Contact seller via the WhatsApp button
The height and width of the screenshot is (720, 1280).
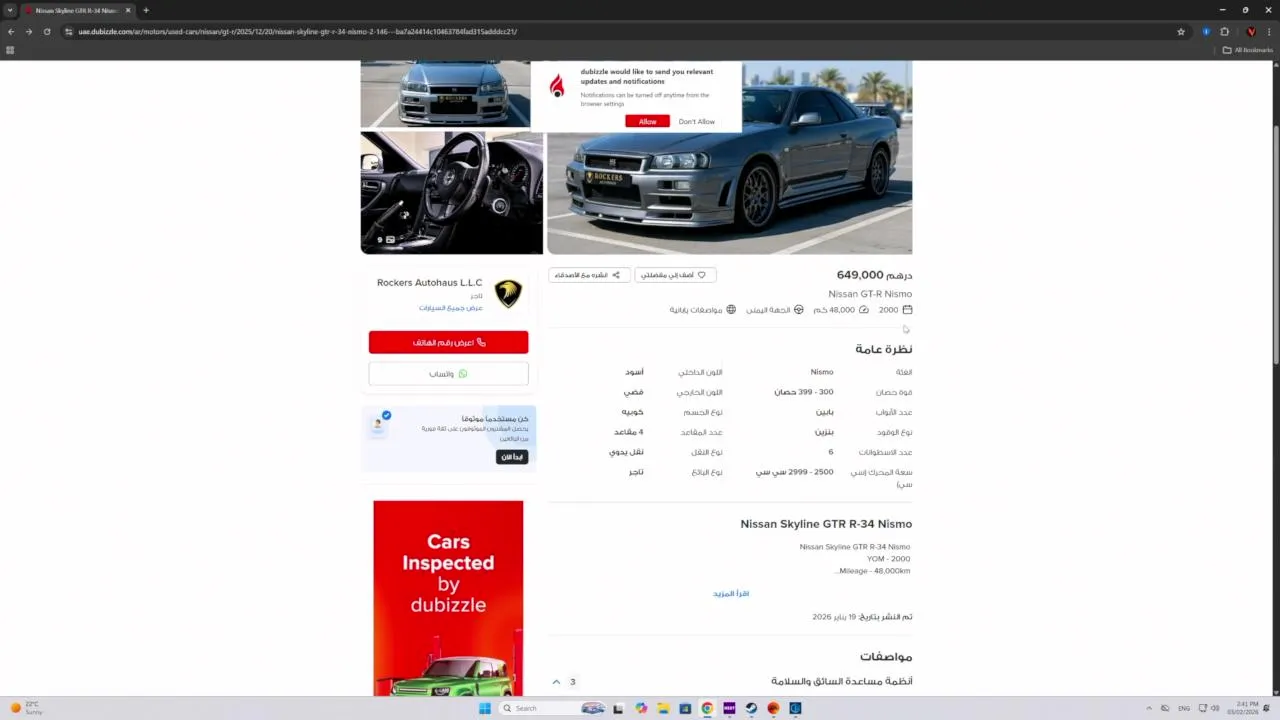(448, 374)
